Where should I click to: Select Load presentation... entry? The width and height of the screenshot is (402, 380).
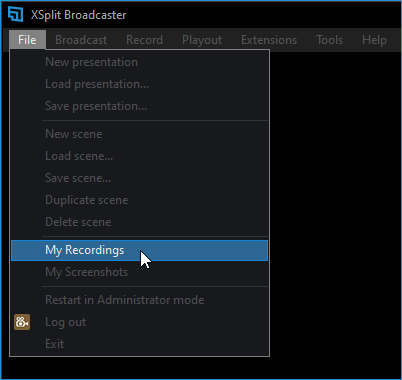139,84
